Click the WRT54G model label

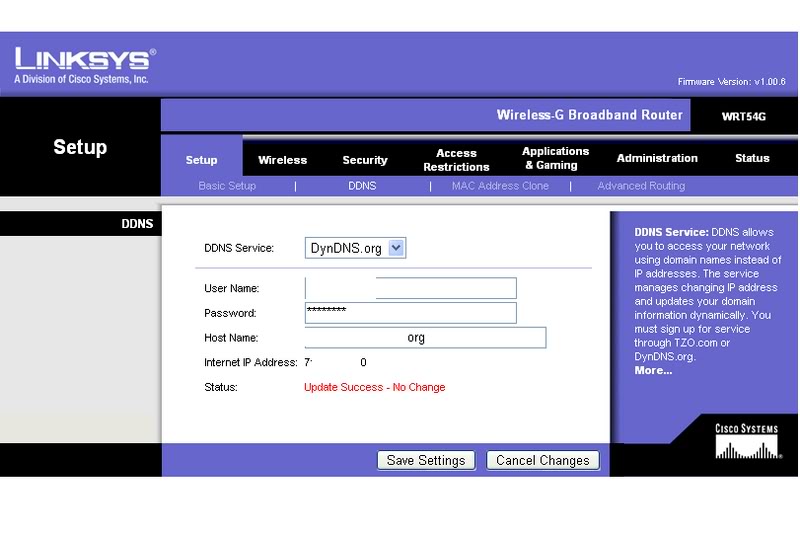coord(743,116)
